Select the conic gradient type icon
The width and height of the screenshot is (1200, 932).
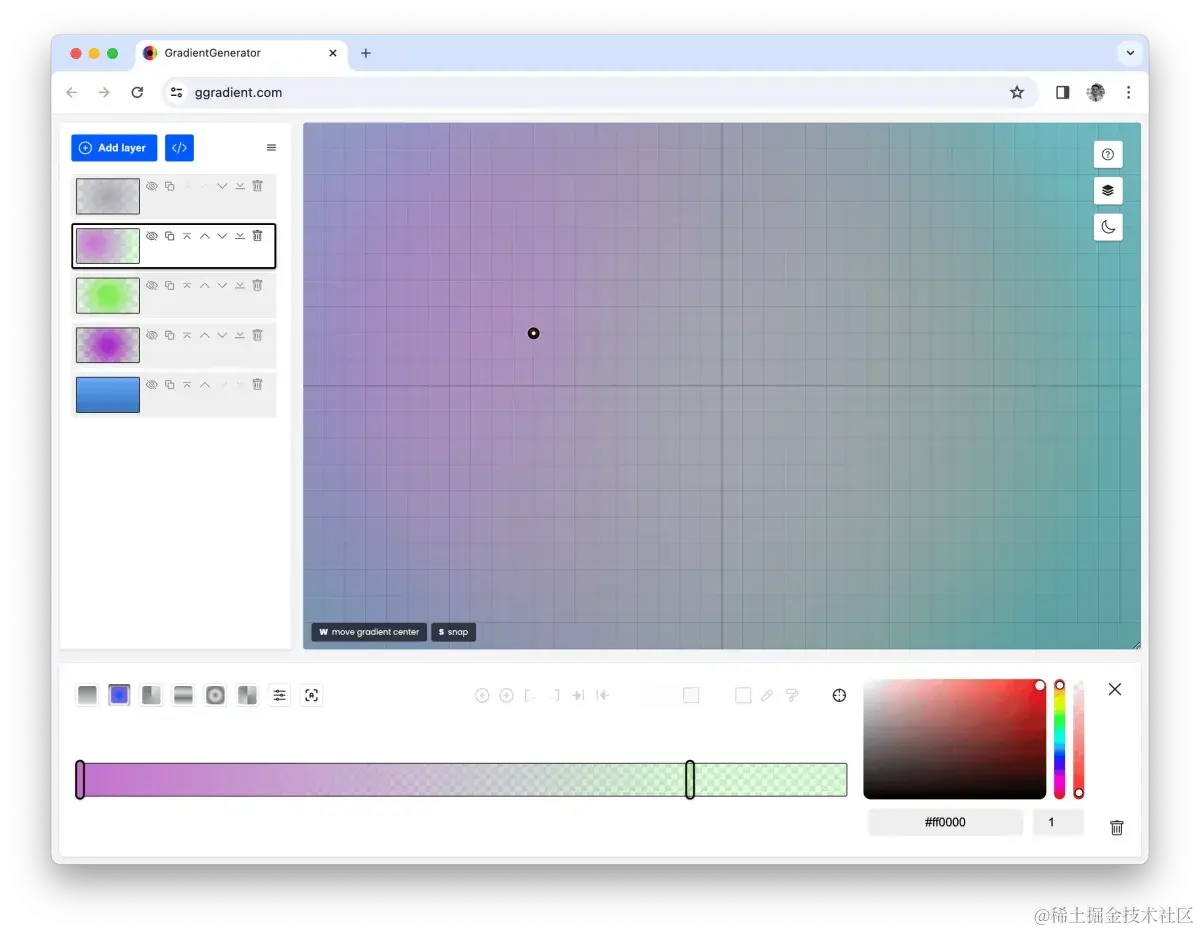(151, 695)
